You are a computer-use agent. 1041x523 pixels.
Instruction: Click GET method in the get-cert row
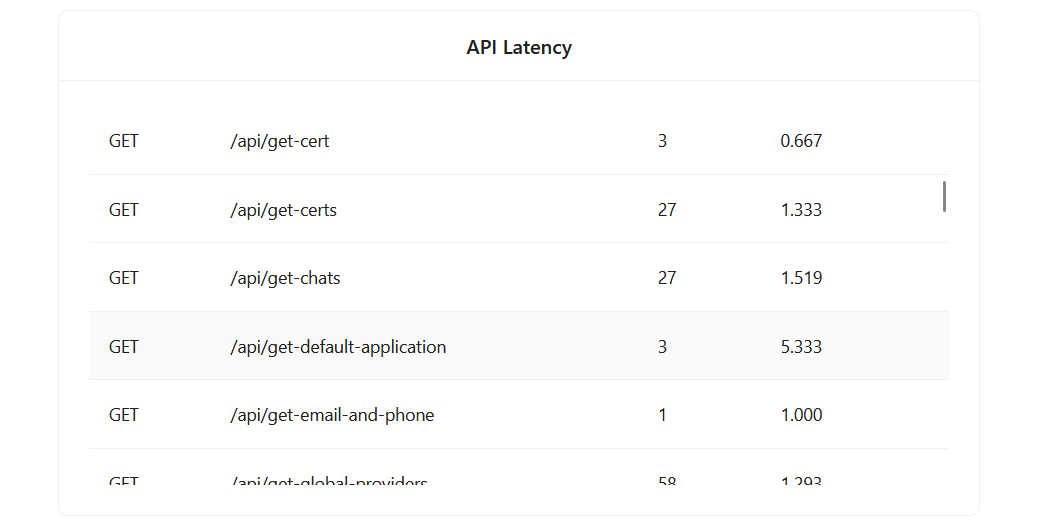pyautogui.click(x=124, y=141)
